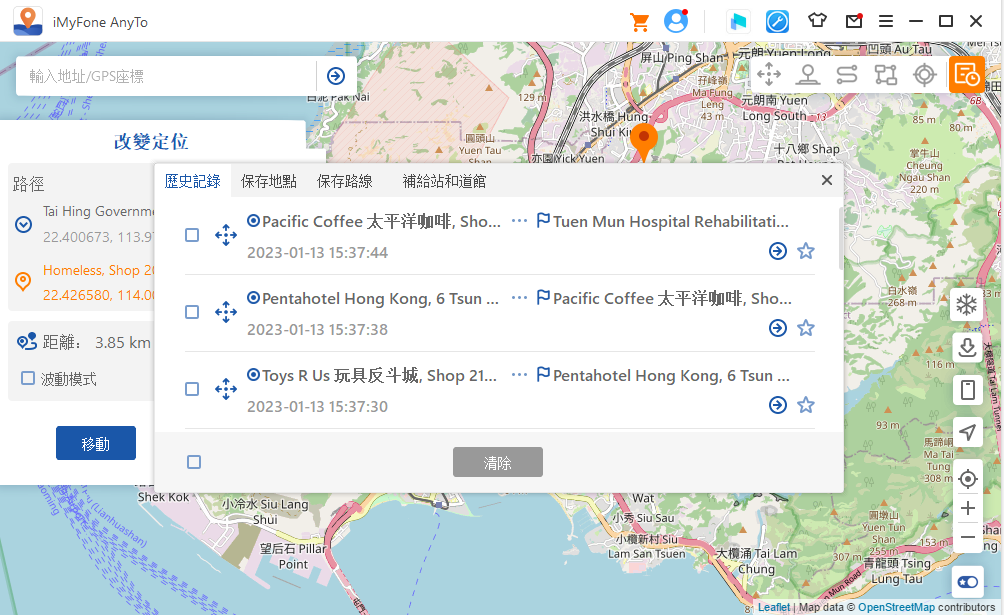This screenshot has height=615, width=1004.
Task: Click the search go arrow button
Action: (x=336, y=76)
